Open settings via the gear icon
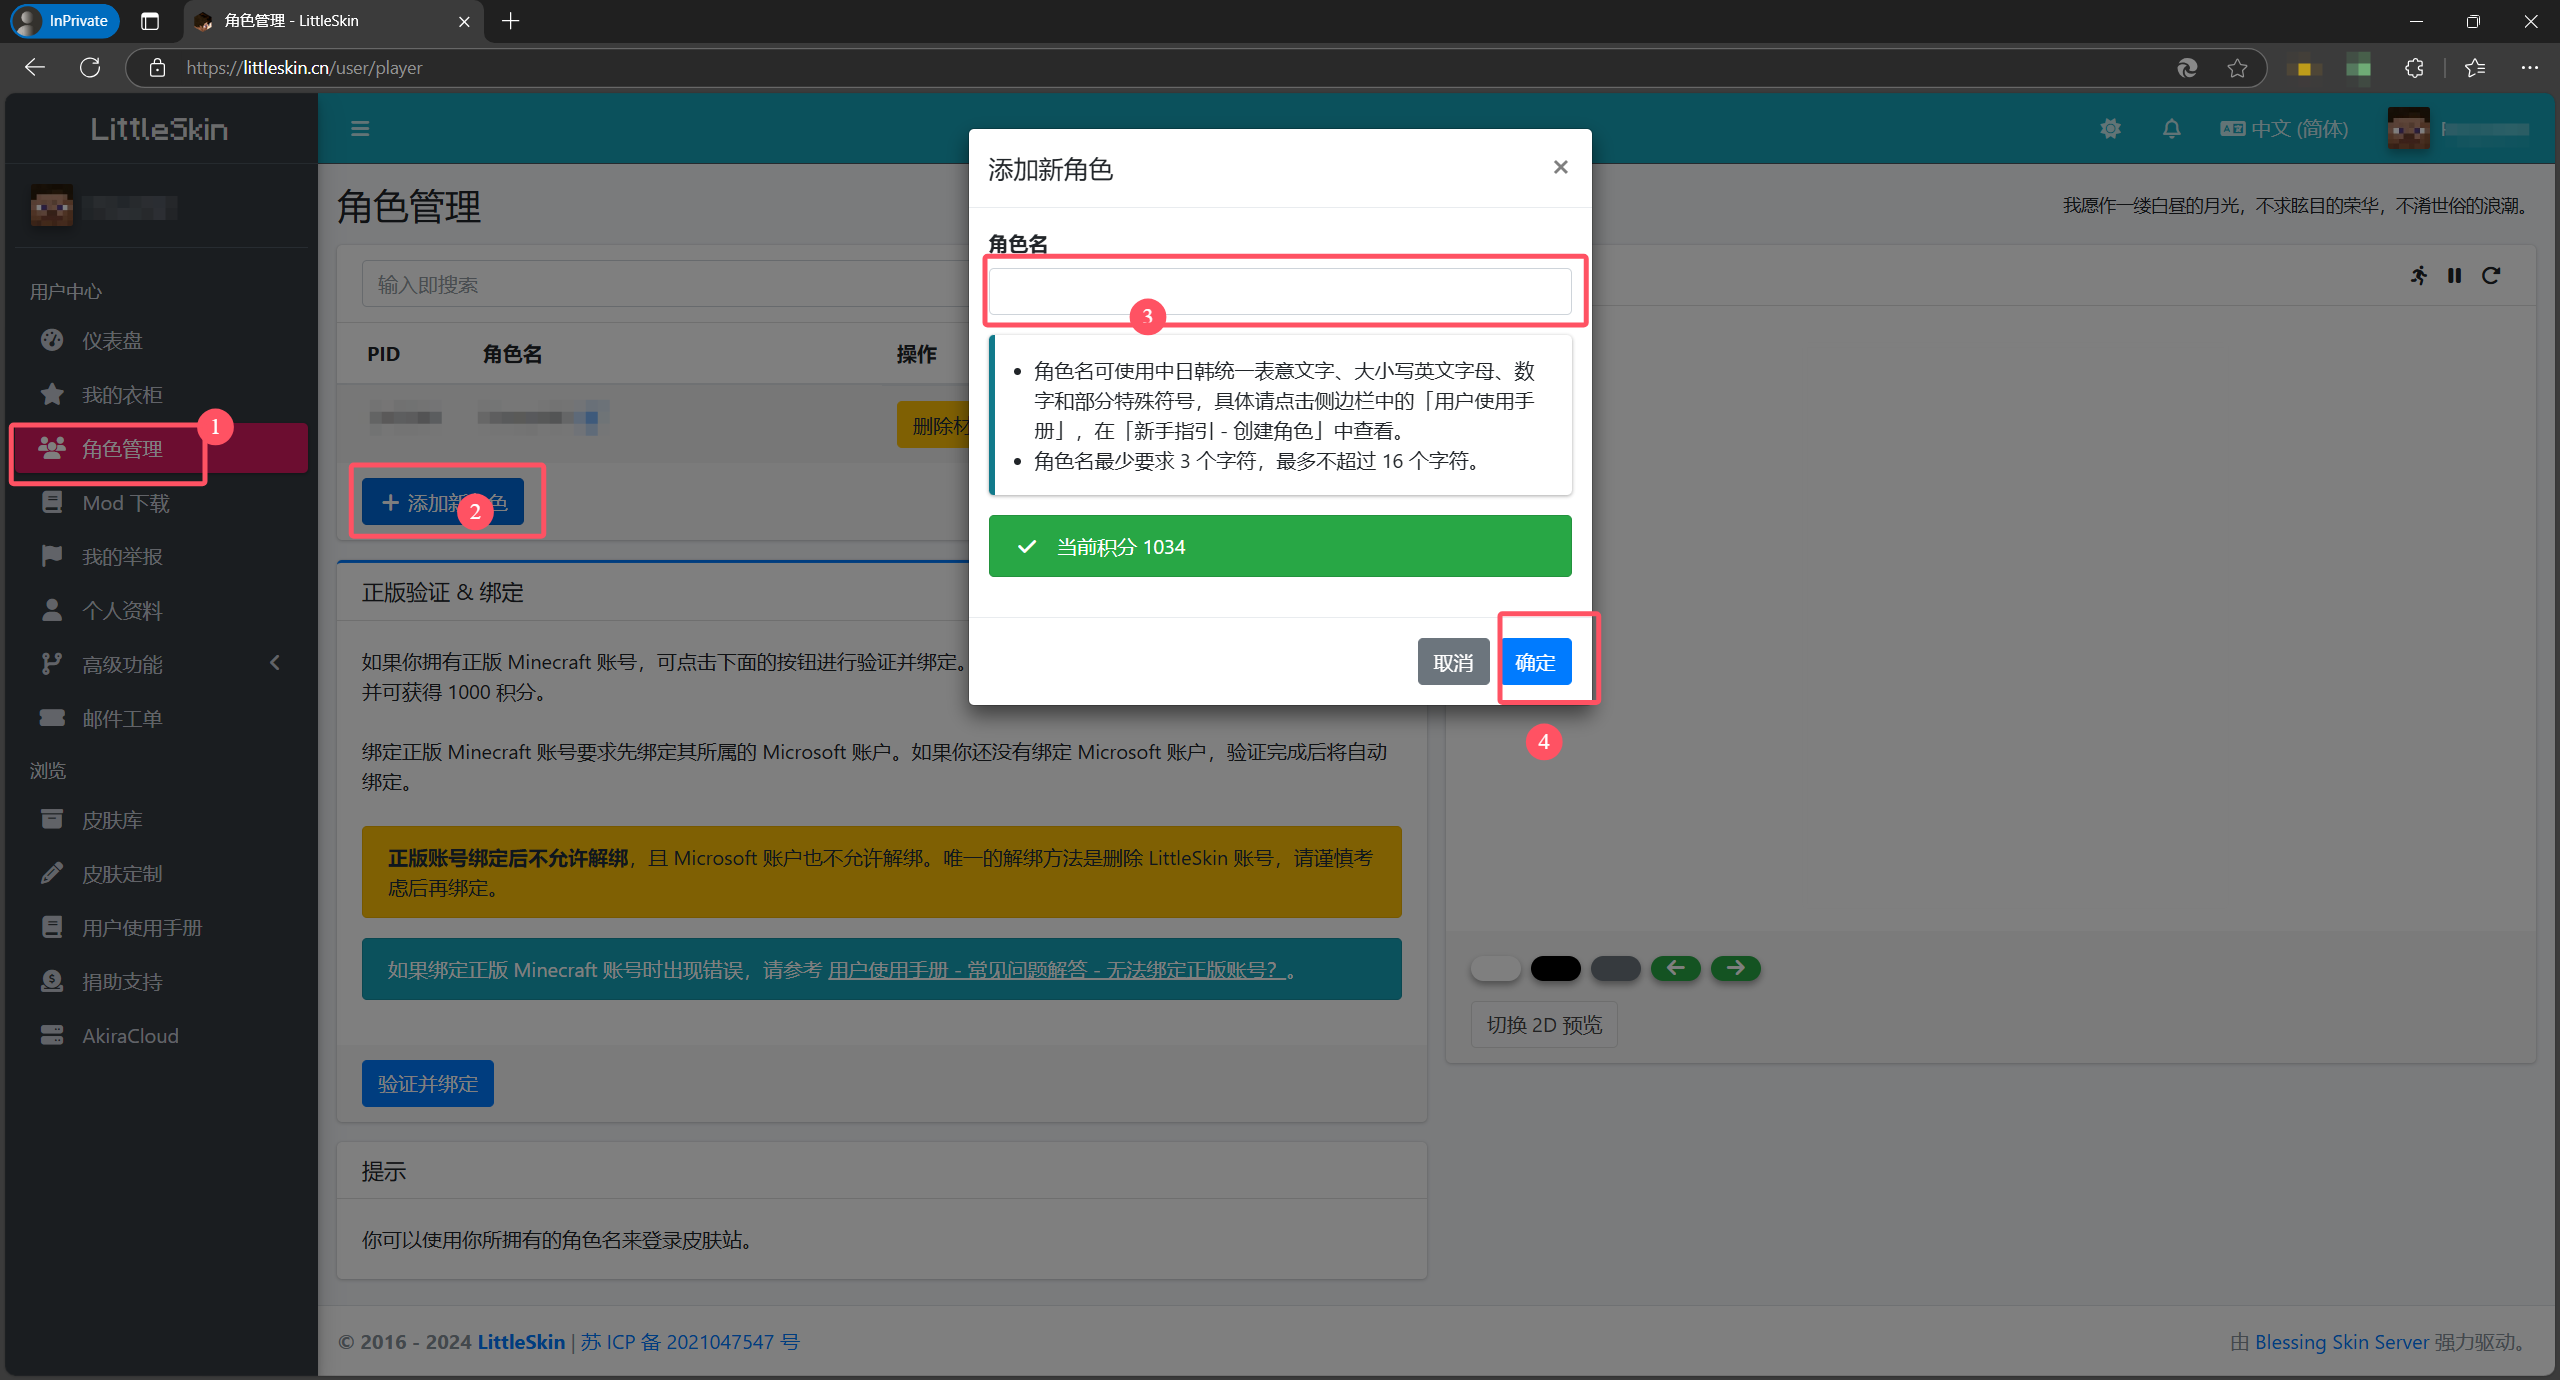The image size is (2560, 1380). [2110, 128]
